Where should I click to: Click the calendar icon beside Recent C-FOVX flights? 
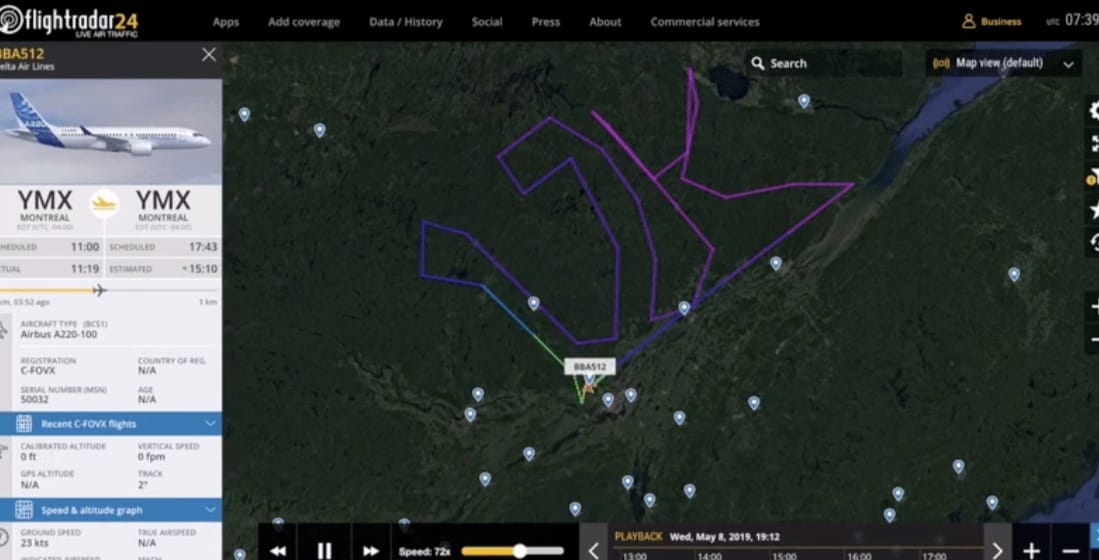click(24, 424)
